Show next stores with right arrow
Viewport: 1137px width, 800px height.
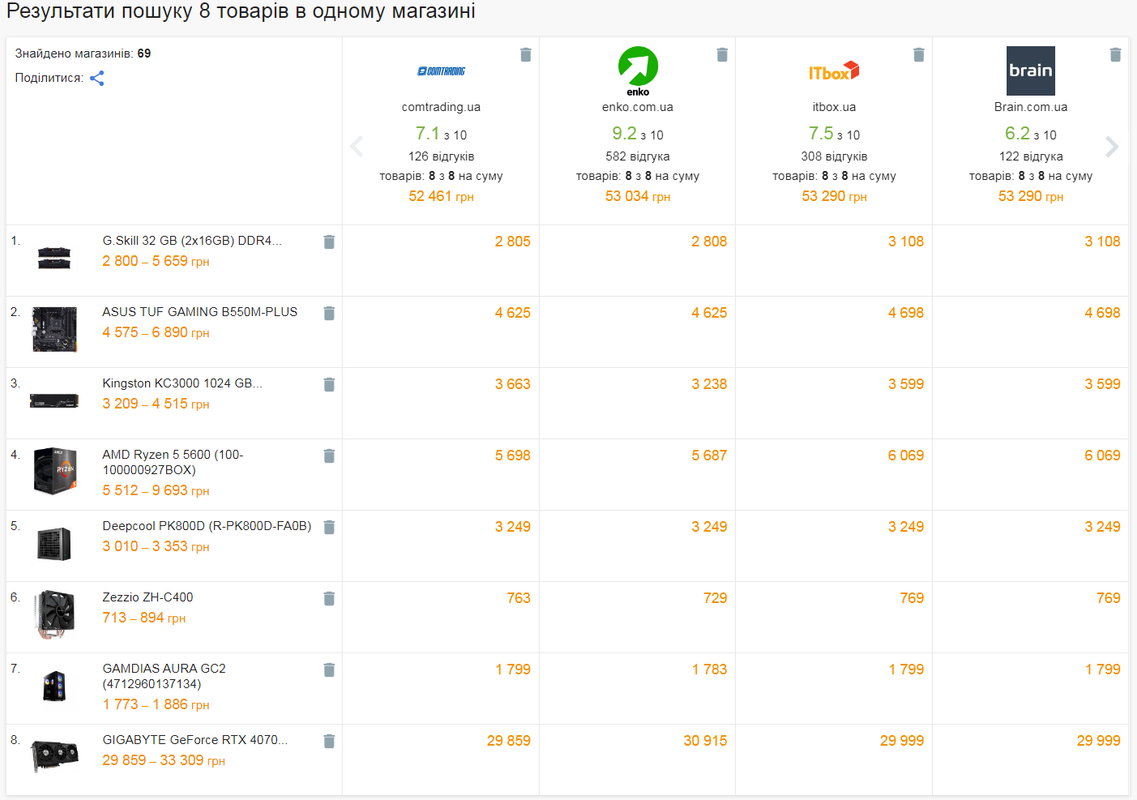click(1112, 147)
